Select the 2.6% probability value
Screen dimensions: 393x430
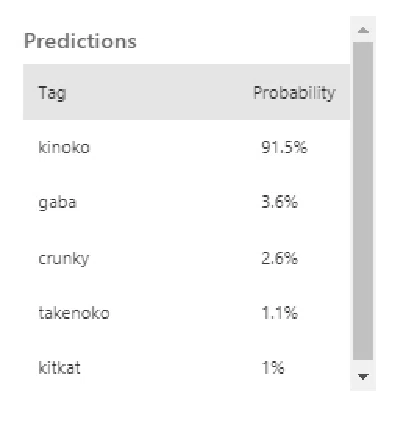point(279,258)
